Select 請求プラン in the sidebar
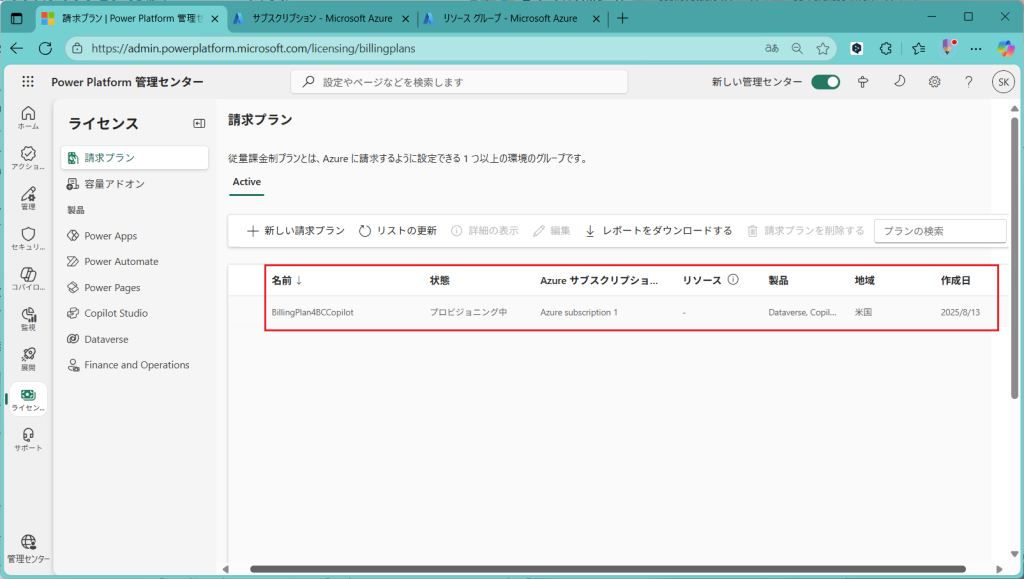This screenshot has height=579, width=1024. (135, 157)
